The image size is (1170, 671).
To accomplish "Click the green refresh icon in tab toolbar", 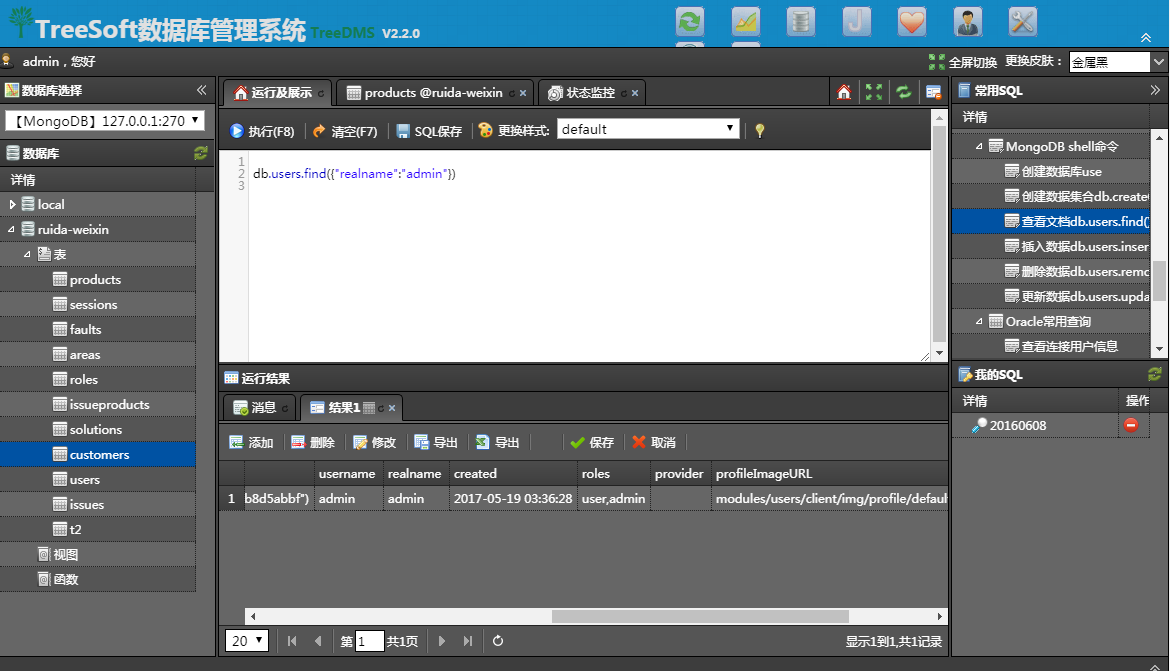I will [x=904, y=92].
